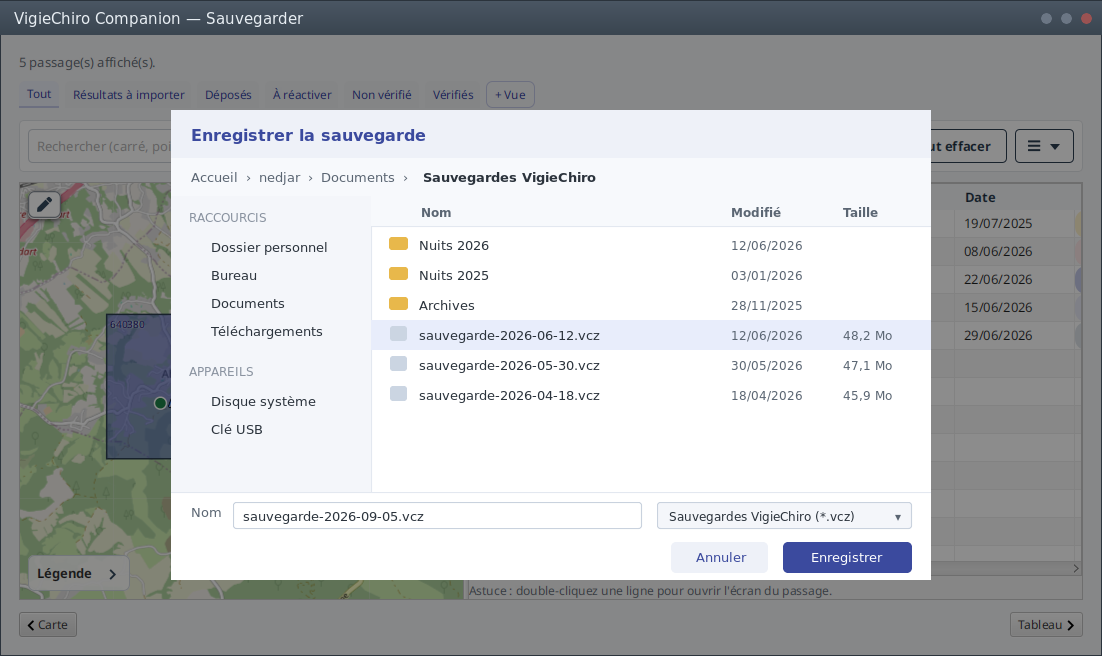Click the map square label 640380
Image resolution: width=1102 pixels, height=656 pixels.
(127, 324)
